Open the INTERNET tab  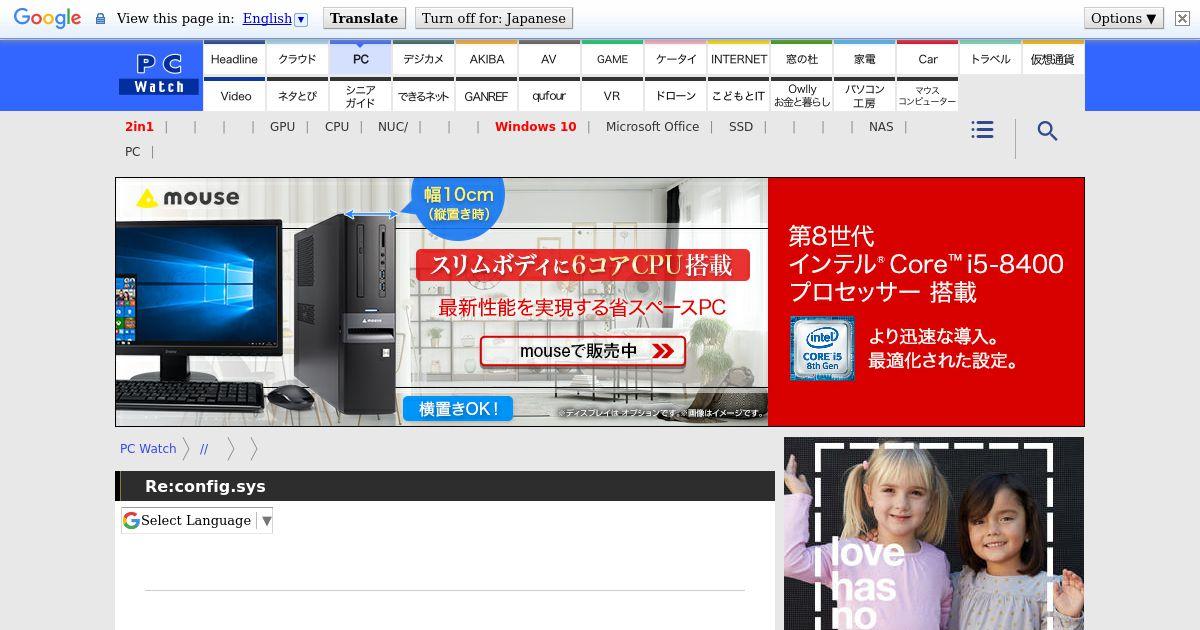[x=739, y=59]
